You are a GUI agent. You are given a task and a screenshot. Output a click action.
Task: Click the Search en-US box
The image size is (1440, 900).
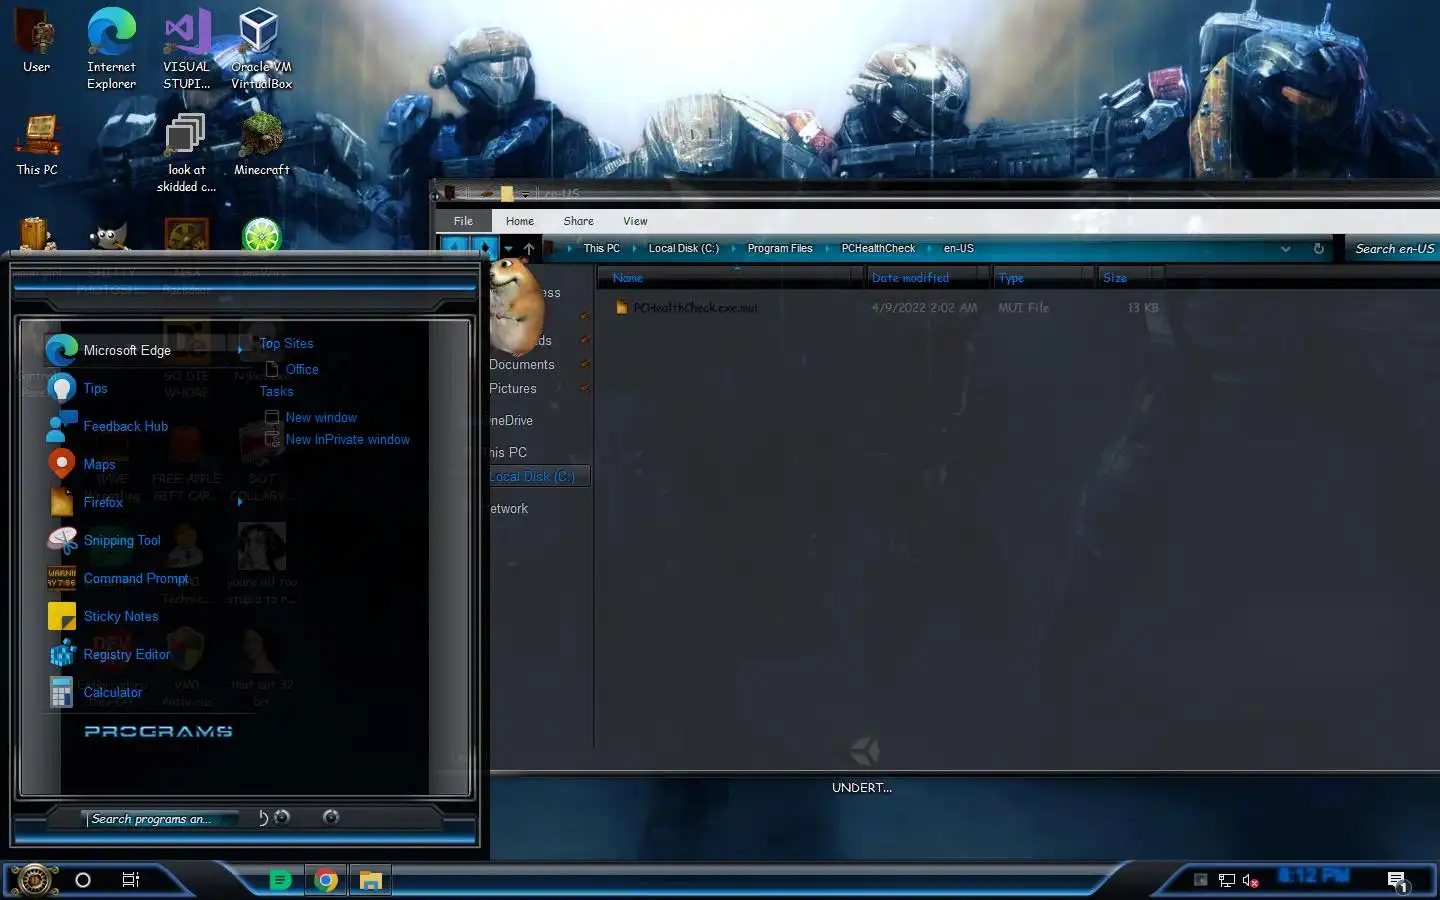tap(1393, 248)
